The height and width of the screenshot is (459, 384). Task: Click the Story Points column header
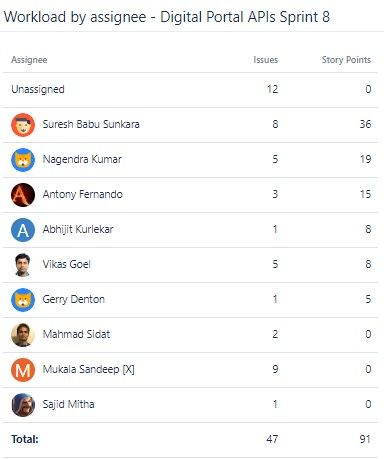pos(346,60)
